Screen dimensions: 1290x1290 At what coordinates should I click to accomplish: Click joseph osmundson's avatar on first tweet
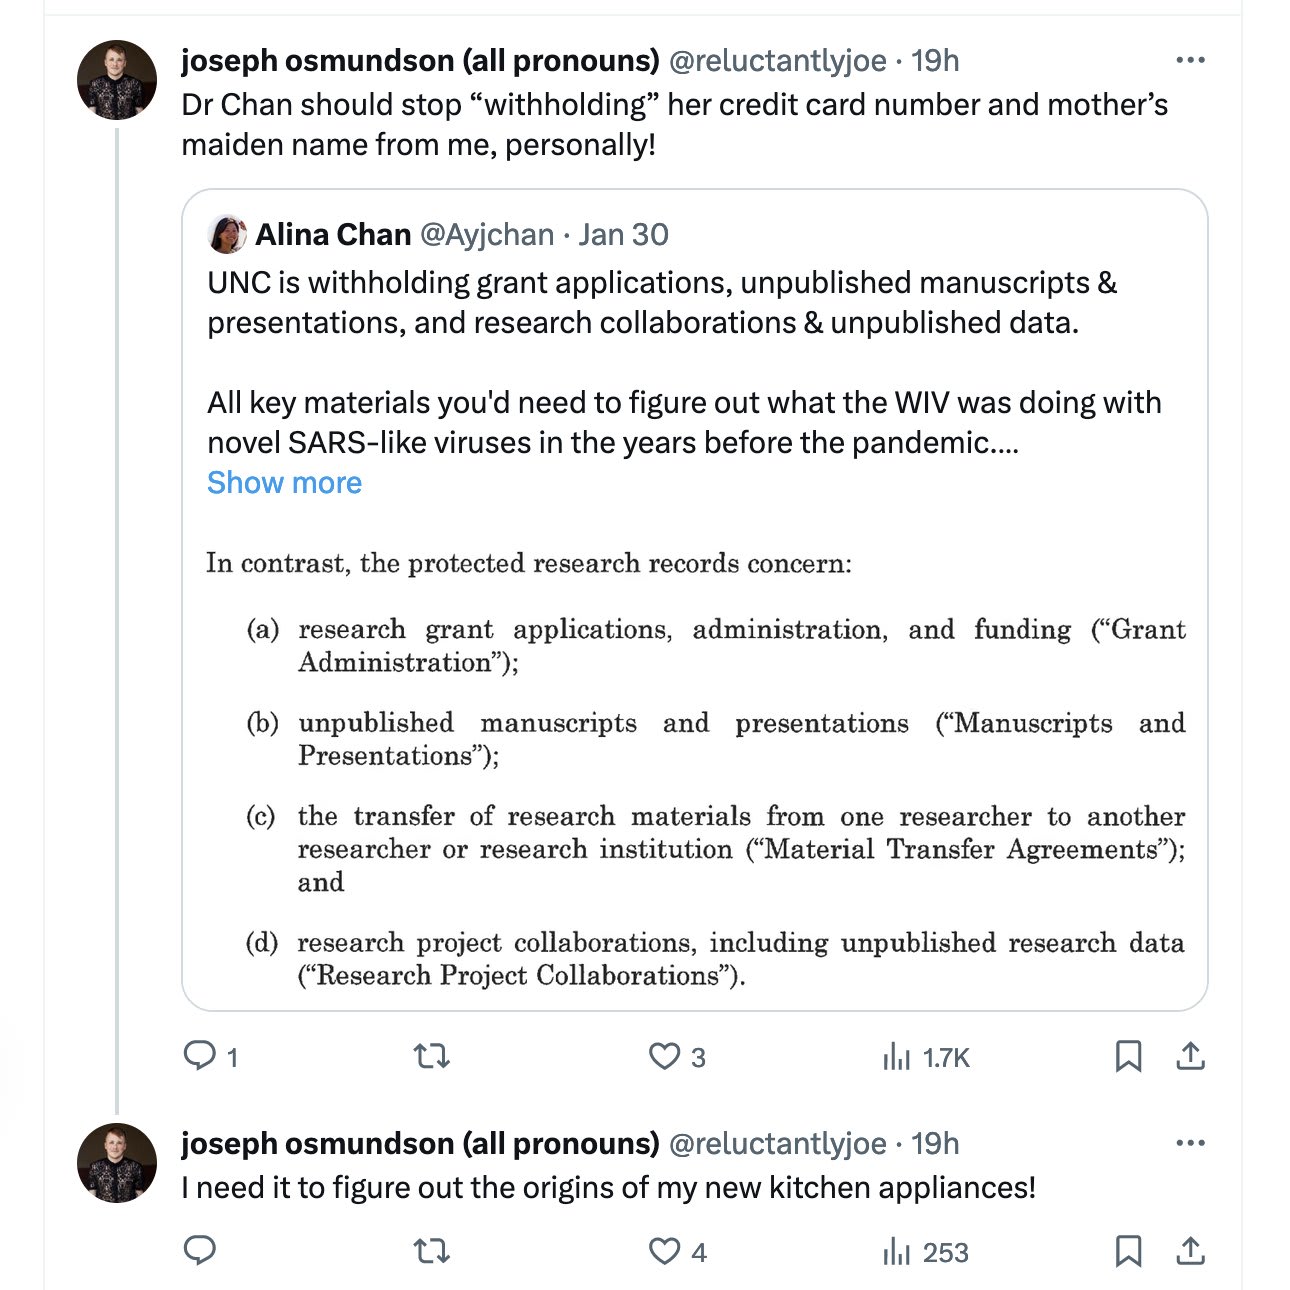[x=117, y=80]
